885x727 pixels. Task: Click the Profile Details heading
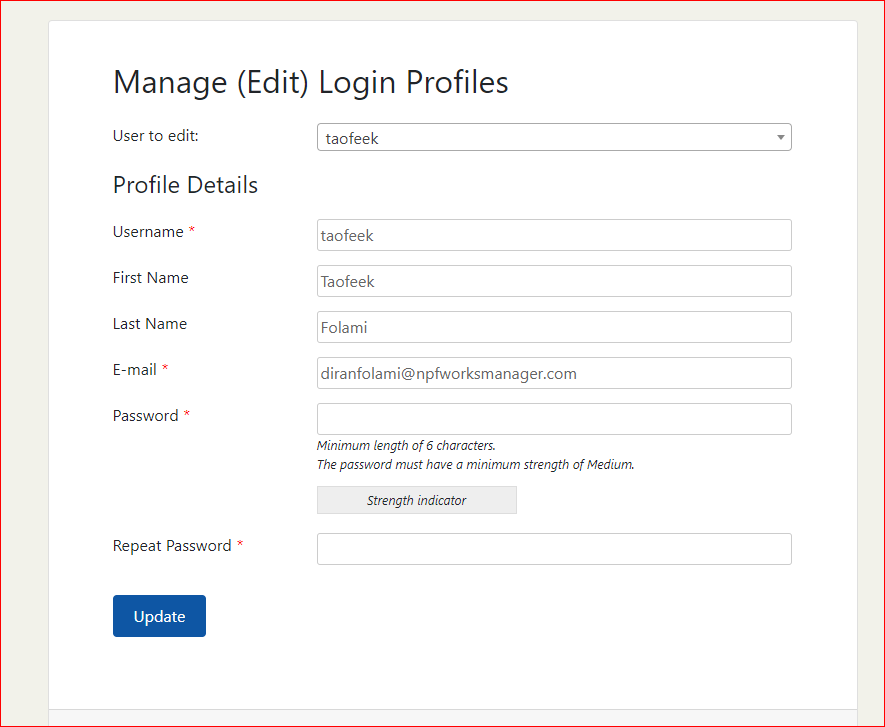point(185,185)
